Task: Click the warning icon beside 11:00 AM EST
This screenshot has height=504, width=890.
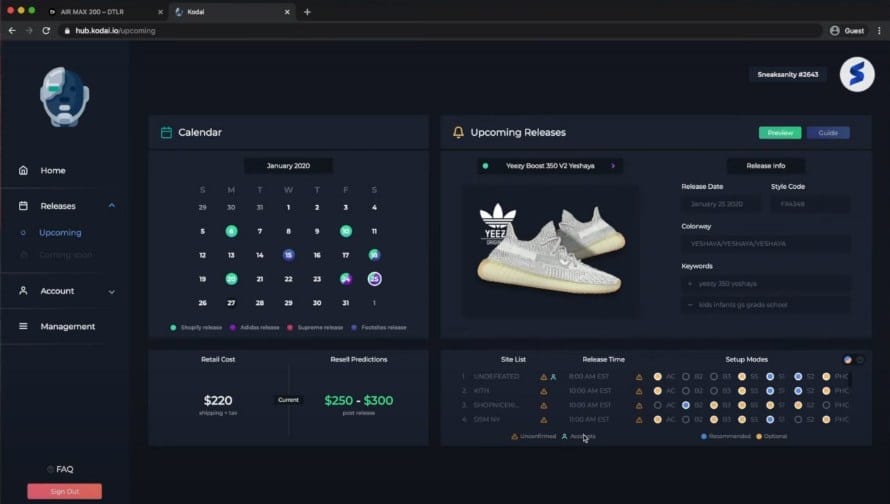Action: (639, 420)
